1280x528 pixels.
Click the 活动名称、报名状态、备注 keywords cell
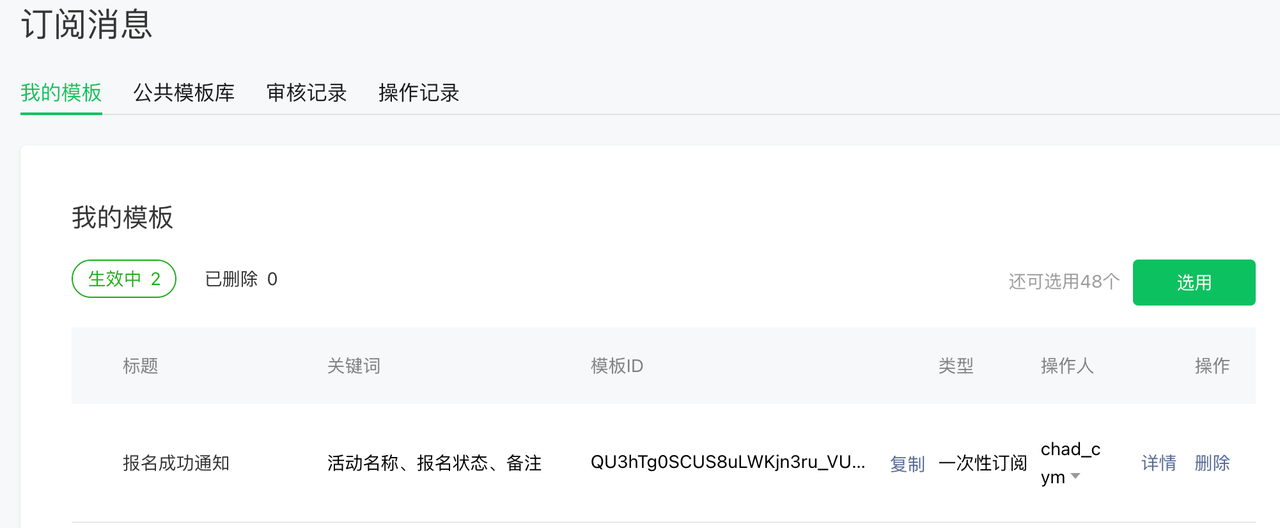click(434, 463)
